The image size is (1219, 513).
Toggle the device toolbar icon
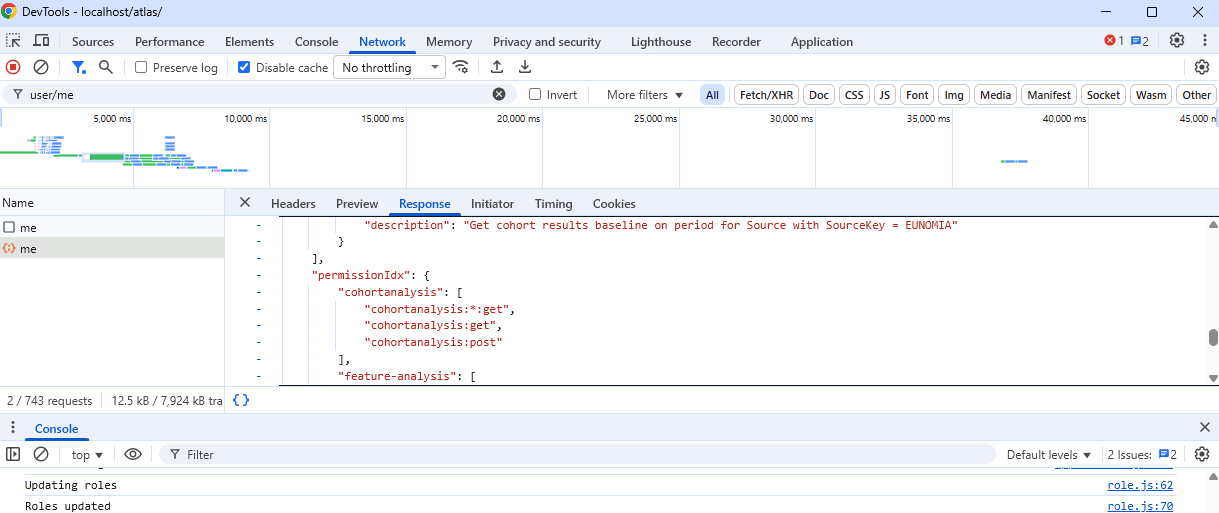tap(41, 41)
